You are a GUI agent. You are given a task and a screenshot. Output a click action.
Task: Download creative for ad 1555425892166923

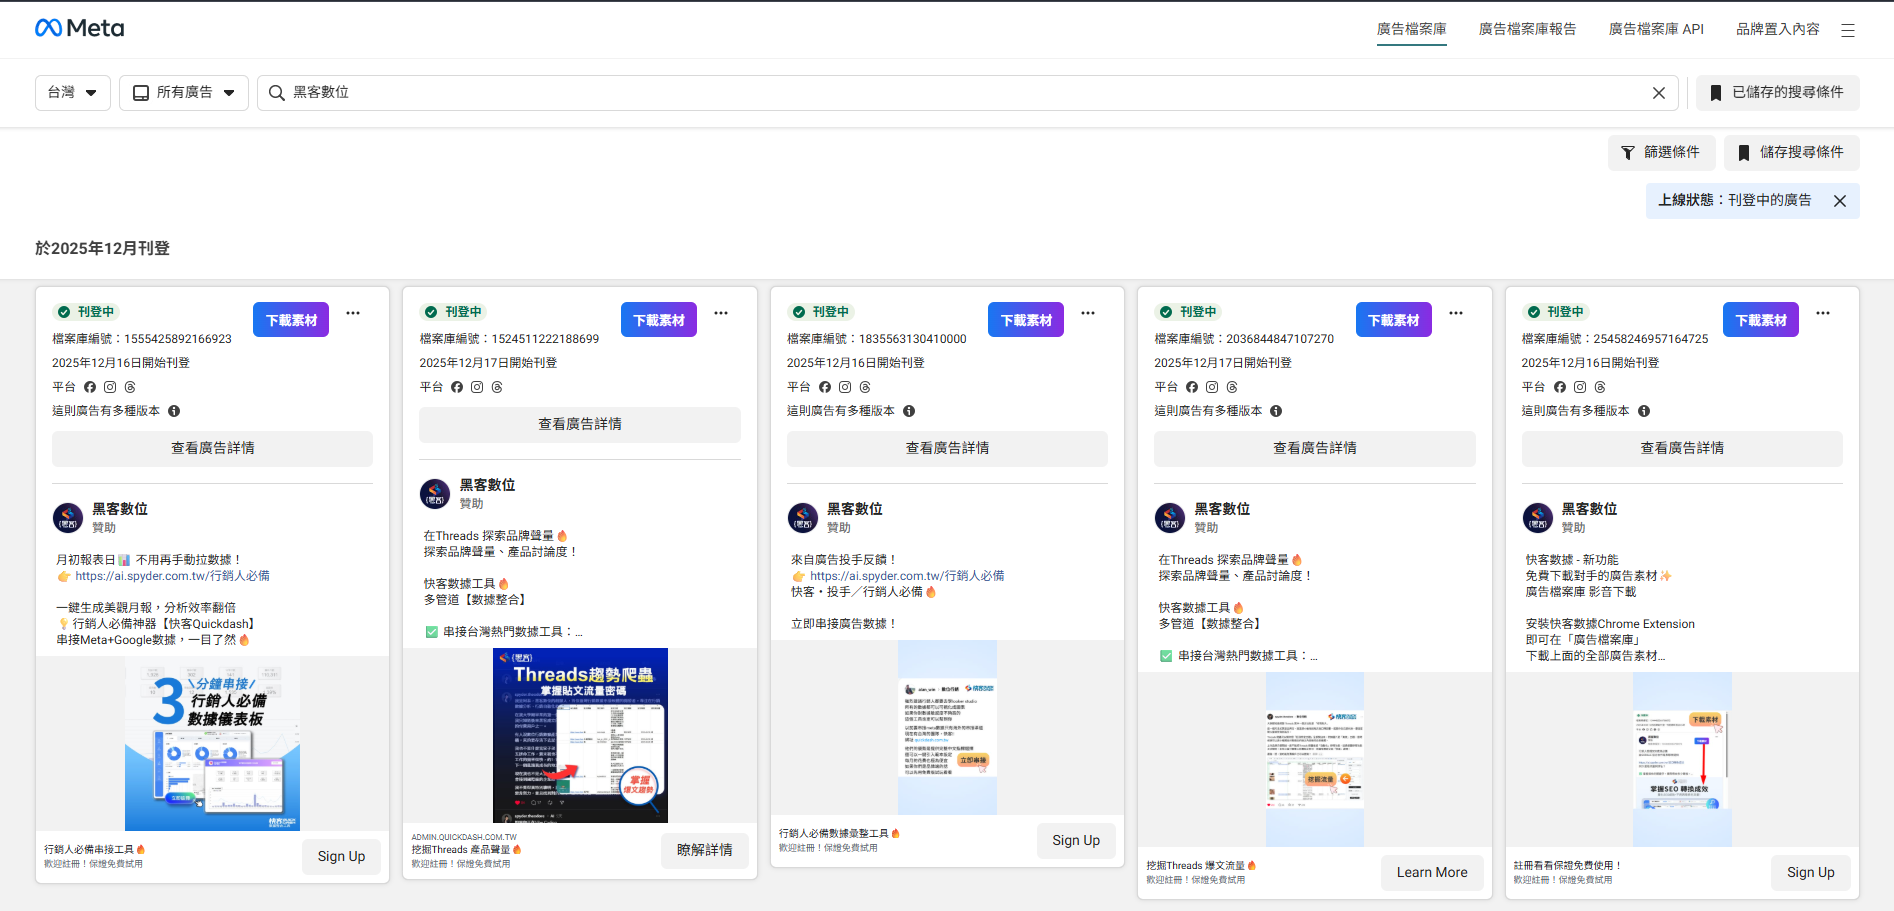tap(291, 320)
